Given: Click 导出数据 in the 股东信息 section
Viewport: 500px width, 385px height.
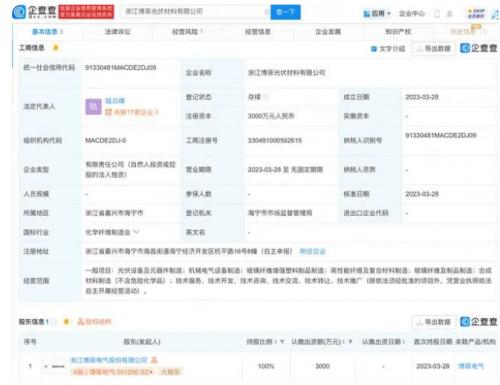Looking at the screenshot, I should (x=433, y=322).
